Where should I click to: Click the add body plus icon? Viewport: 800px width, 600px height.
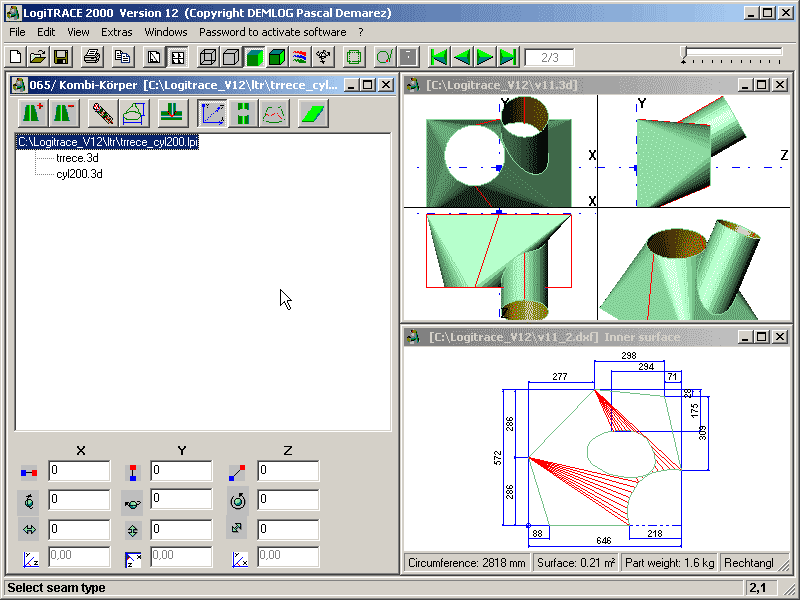tap(33, 113)
